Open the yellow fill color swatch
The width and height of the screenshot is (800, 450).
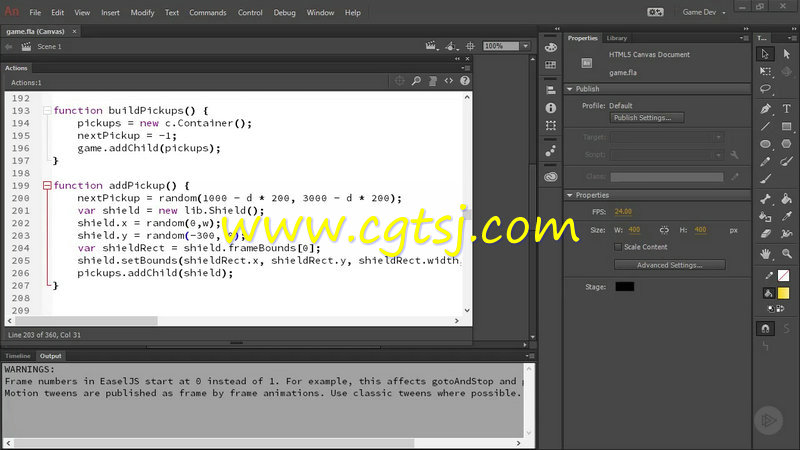pos(783,293)
